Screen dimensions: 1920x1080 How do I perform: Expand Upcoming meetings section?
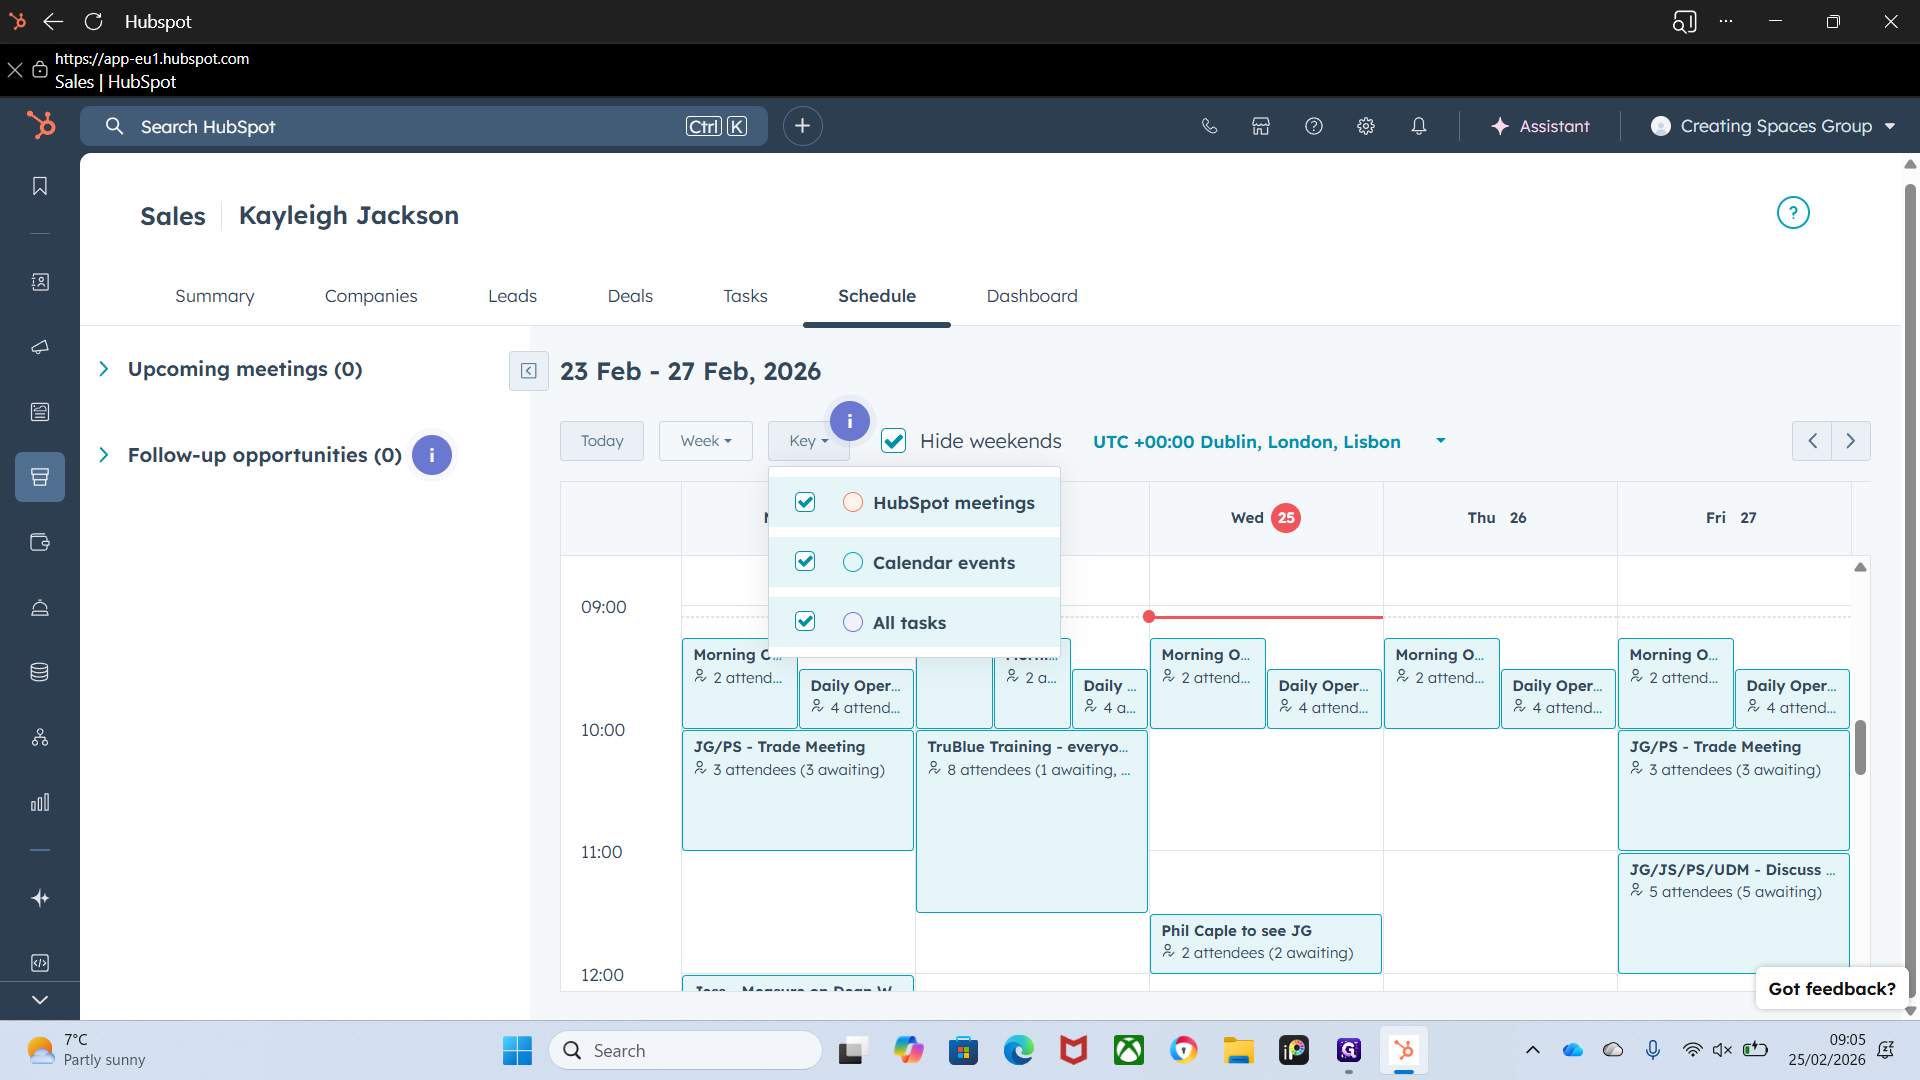click(x=104, y=369)
